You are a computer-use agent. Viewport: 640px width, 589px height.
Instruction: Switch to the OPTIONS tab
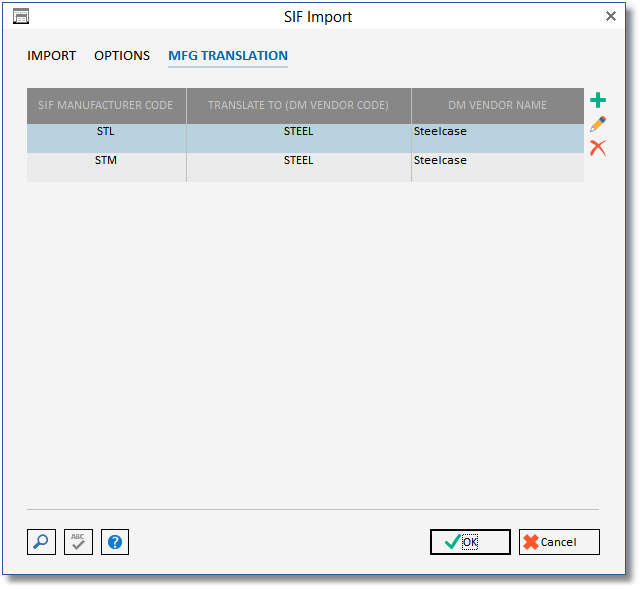(122, 56)
